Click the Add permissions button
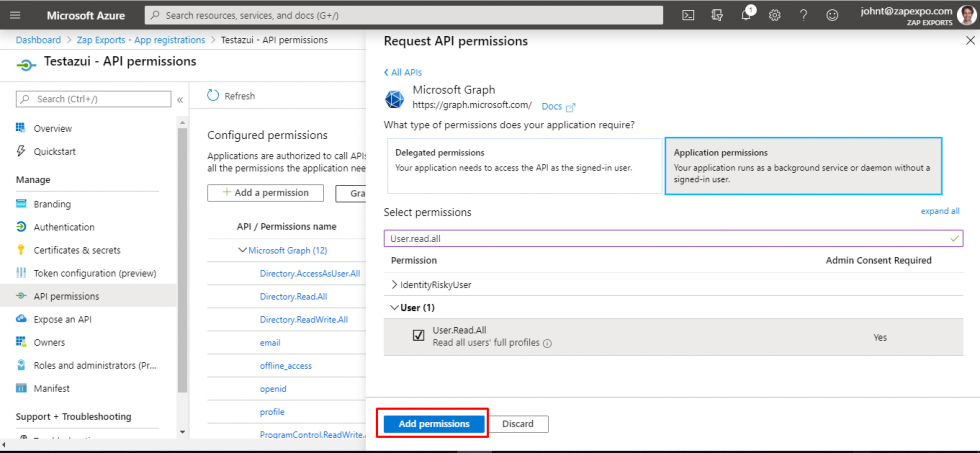This screenshot has height=453, width=980. tap(434, 424)
